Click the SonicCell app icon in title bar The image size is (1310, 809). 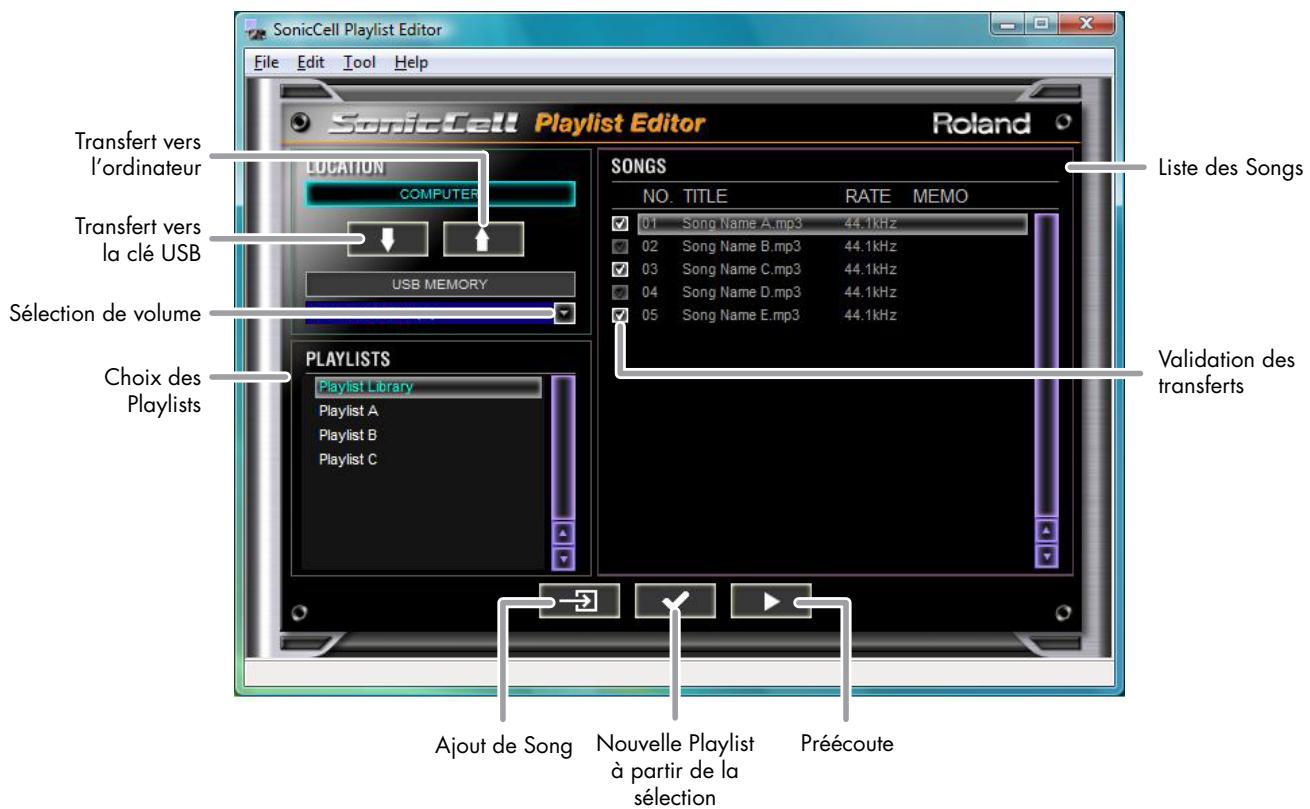(256, 29)
